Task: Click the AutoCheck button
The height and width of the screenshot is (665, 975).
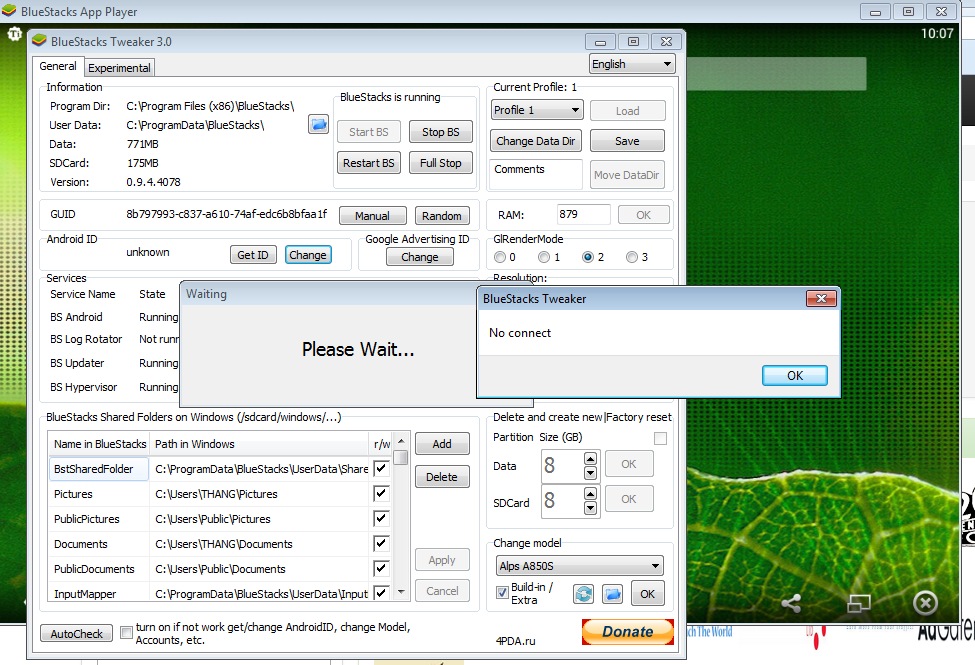Action: (76, 633)
